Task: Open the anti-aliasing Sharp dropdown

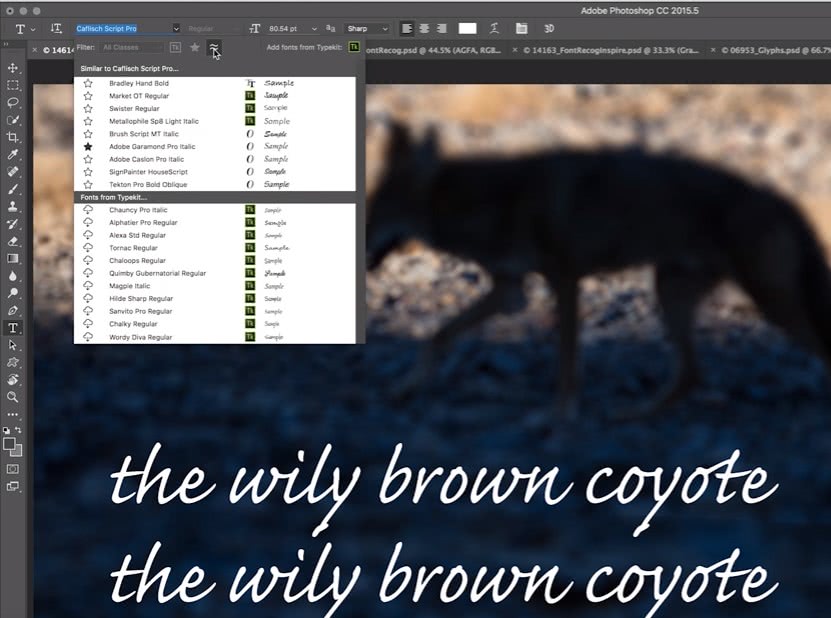Action: 368,29
